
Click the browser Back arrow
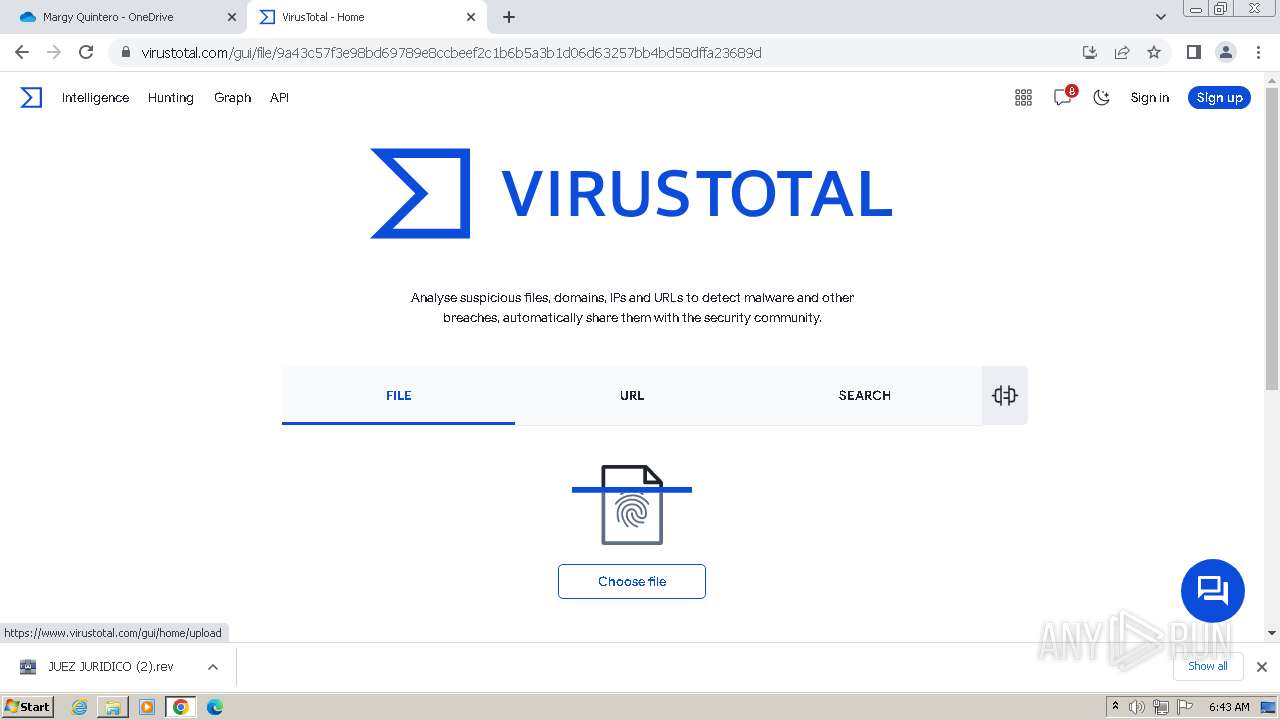[x=22, y=52]
